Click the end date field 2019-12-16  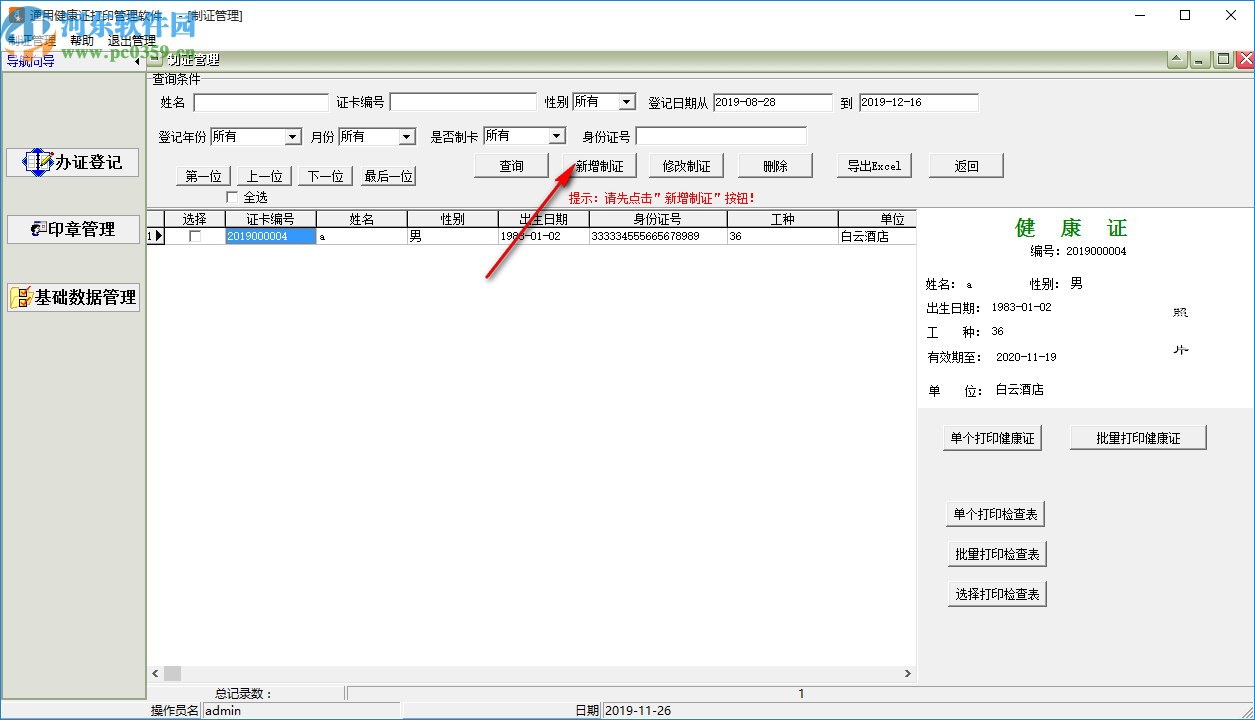pyautogui.click(x=919, y=102)
